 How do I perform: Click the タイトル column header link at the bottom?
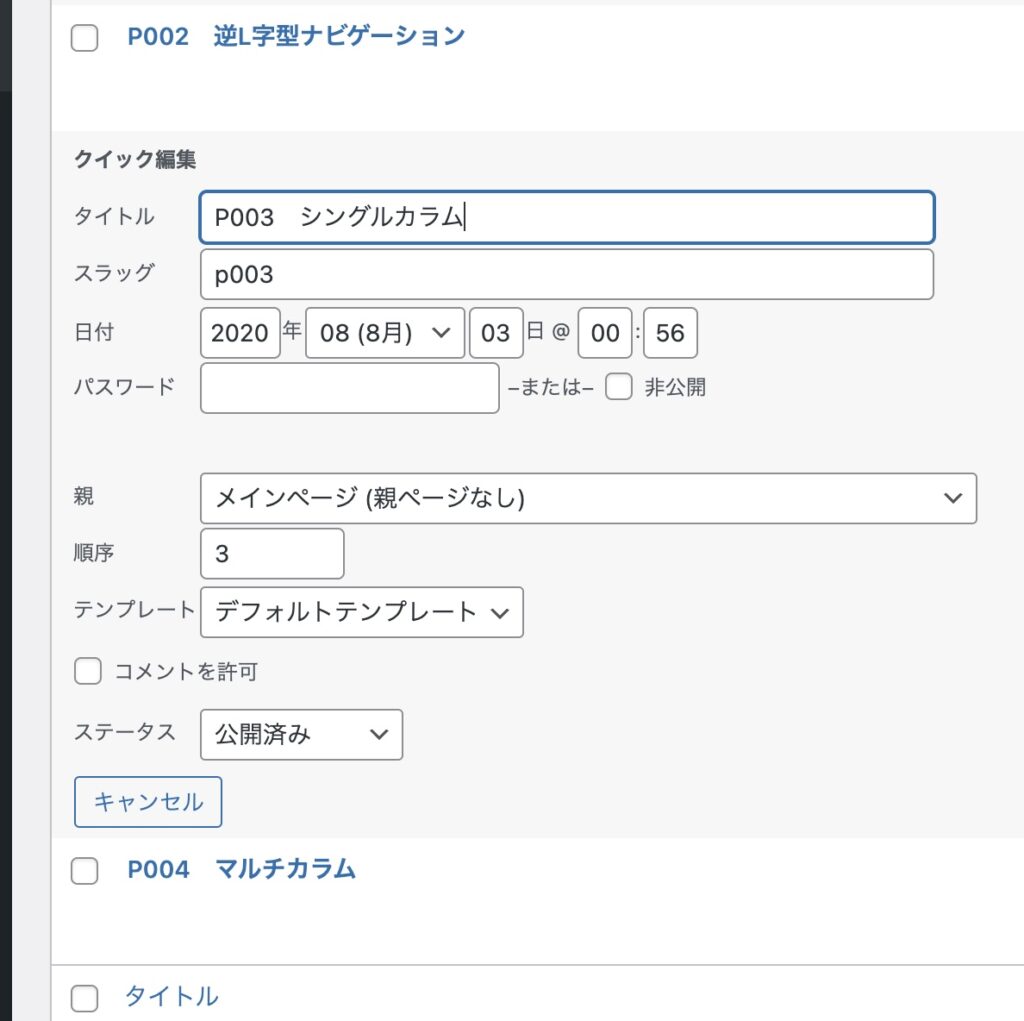click(x=171, y=996)
